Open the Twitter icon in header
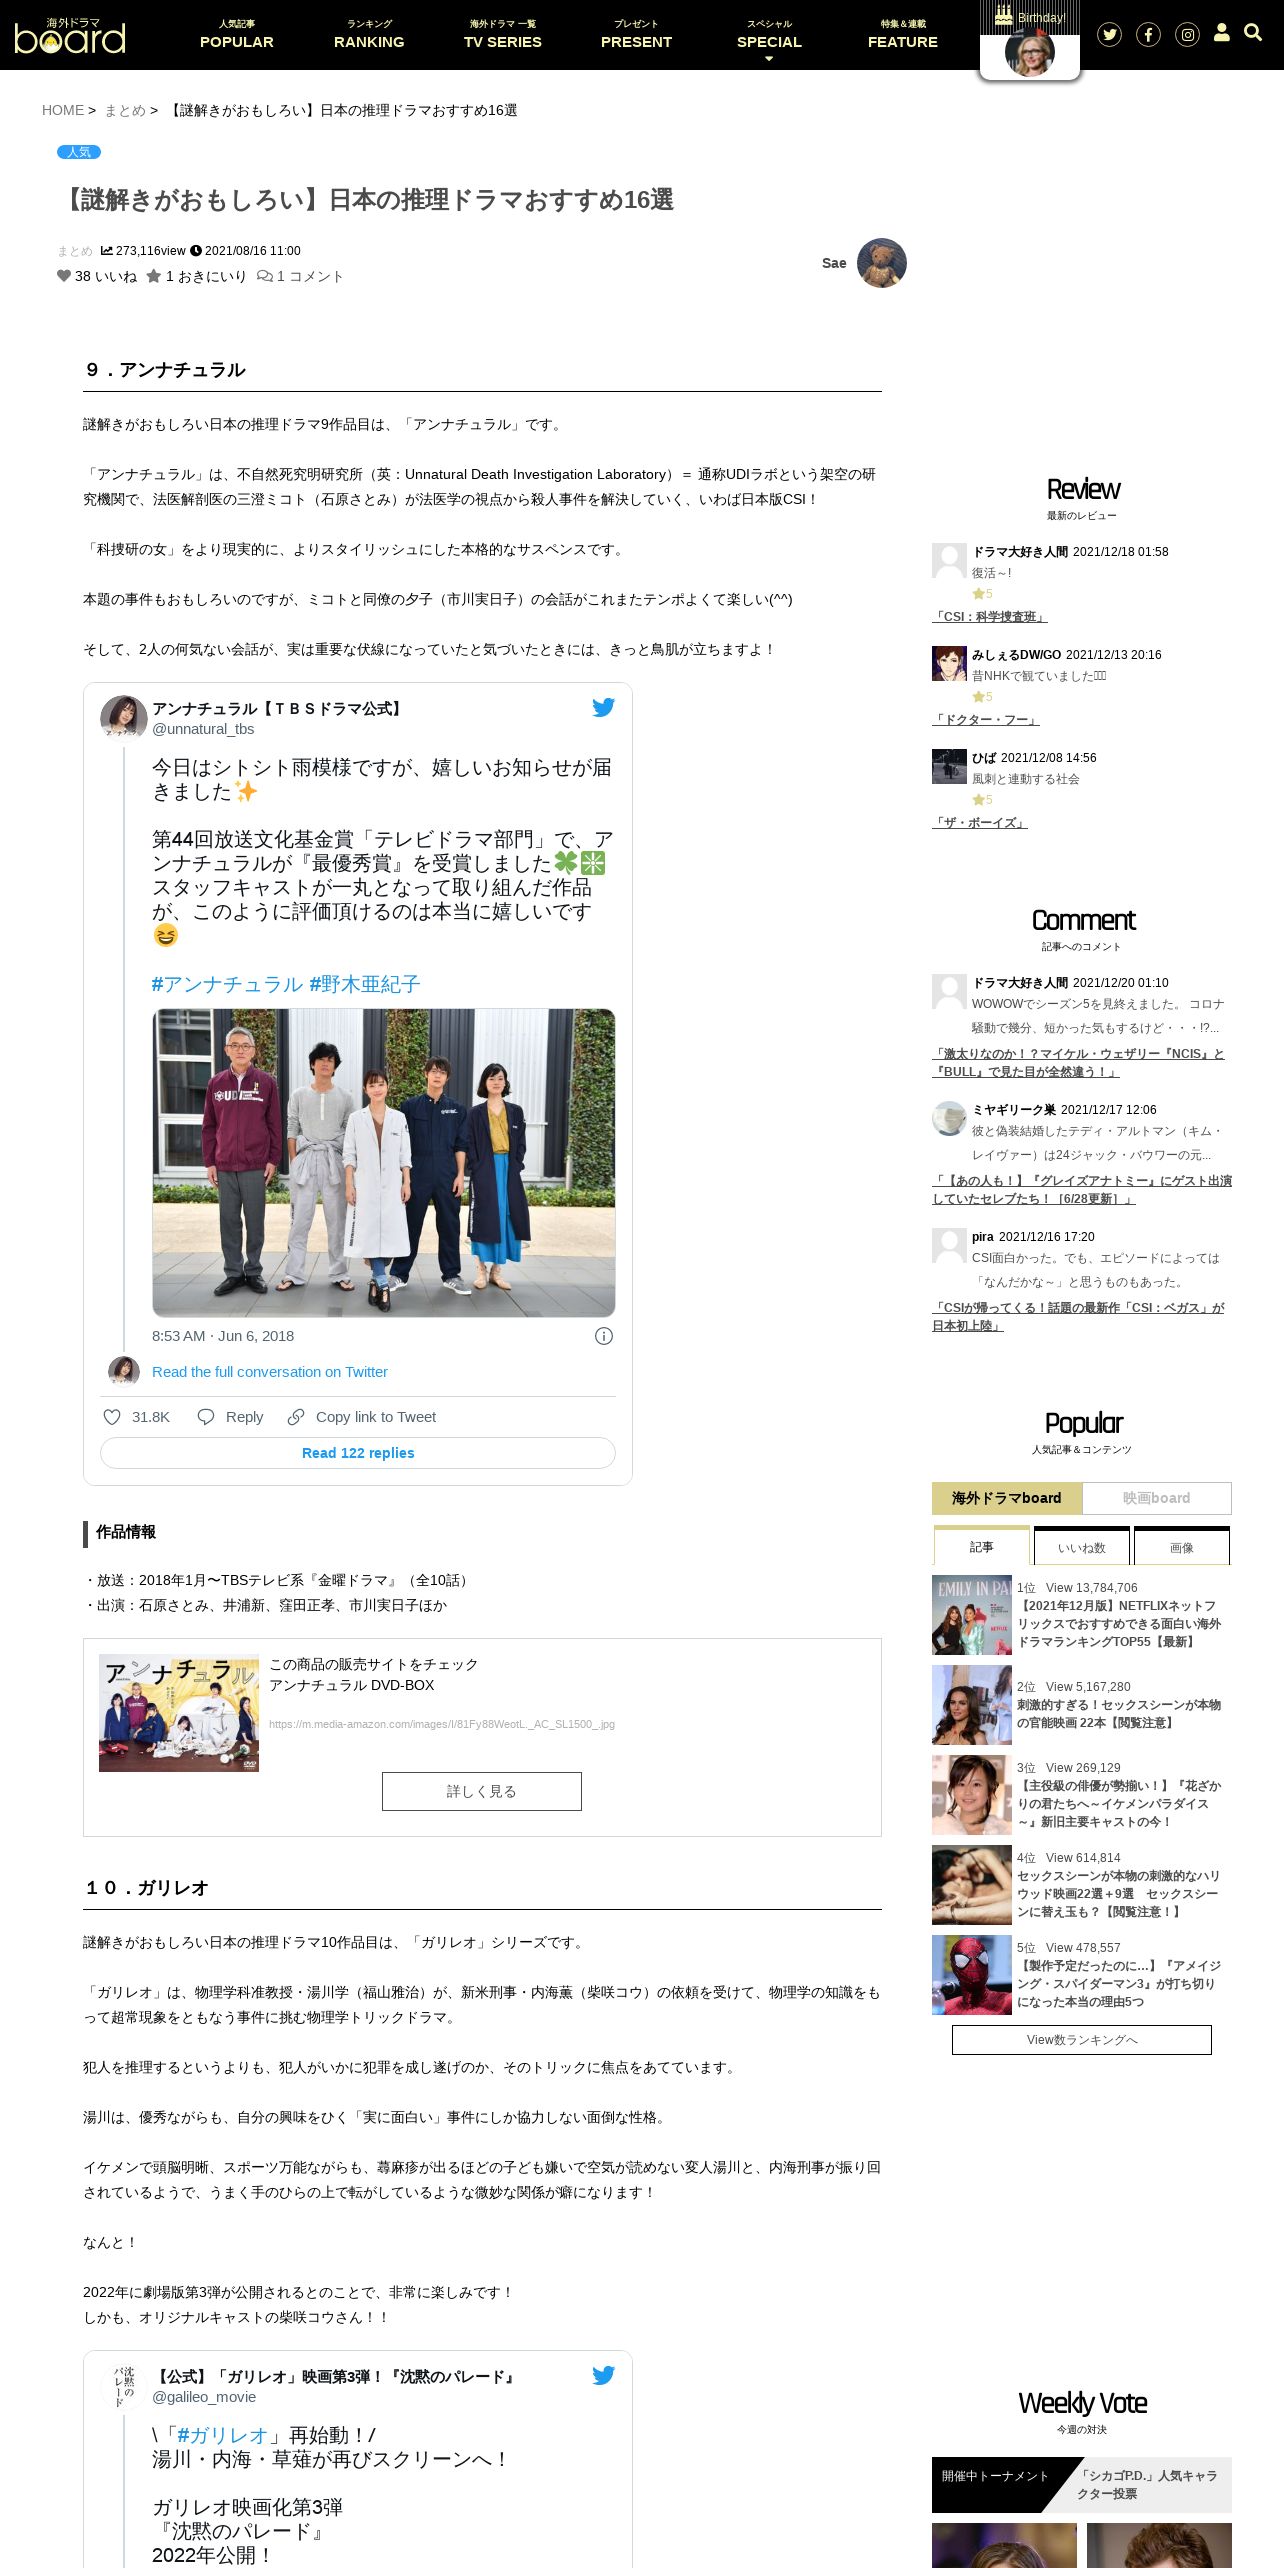The image size is (1284, 2568). (1109, 35)
